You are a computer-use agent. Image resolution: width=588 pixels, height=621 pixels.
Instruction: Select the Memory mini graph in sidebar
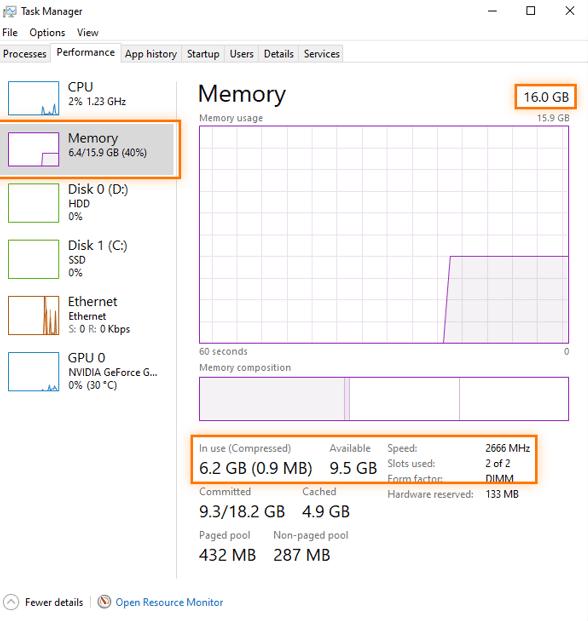(x=34, y=149)
